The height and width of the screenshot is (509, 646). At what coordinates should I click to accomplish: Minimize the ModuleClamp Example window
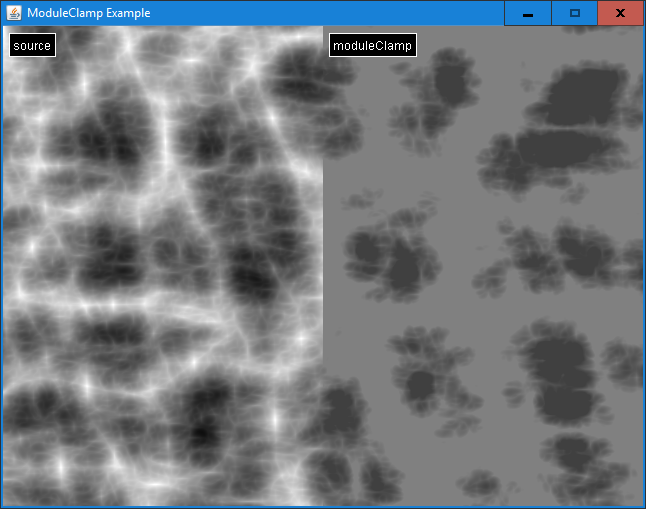click(x=527, y=13)
